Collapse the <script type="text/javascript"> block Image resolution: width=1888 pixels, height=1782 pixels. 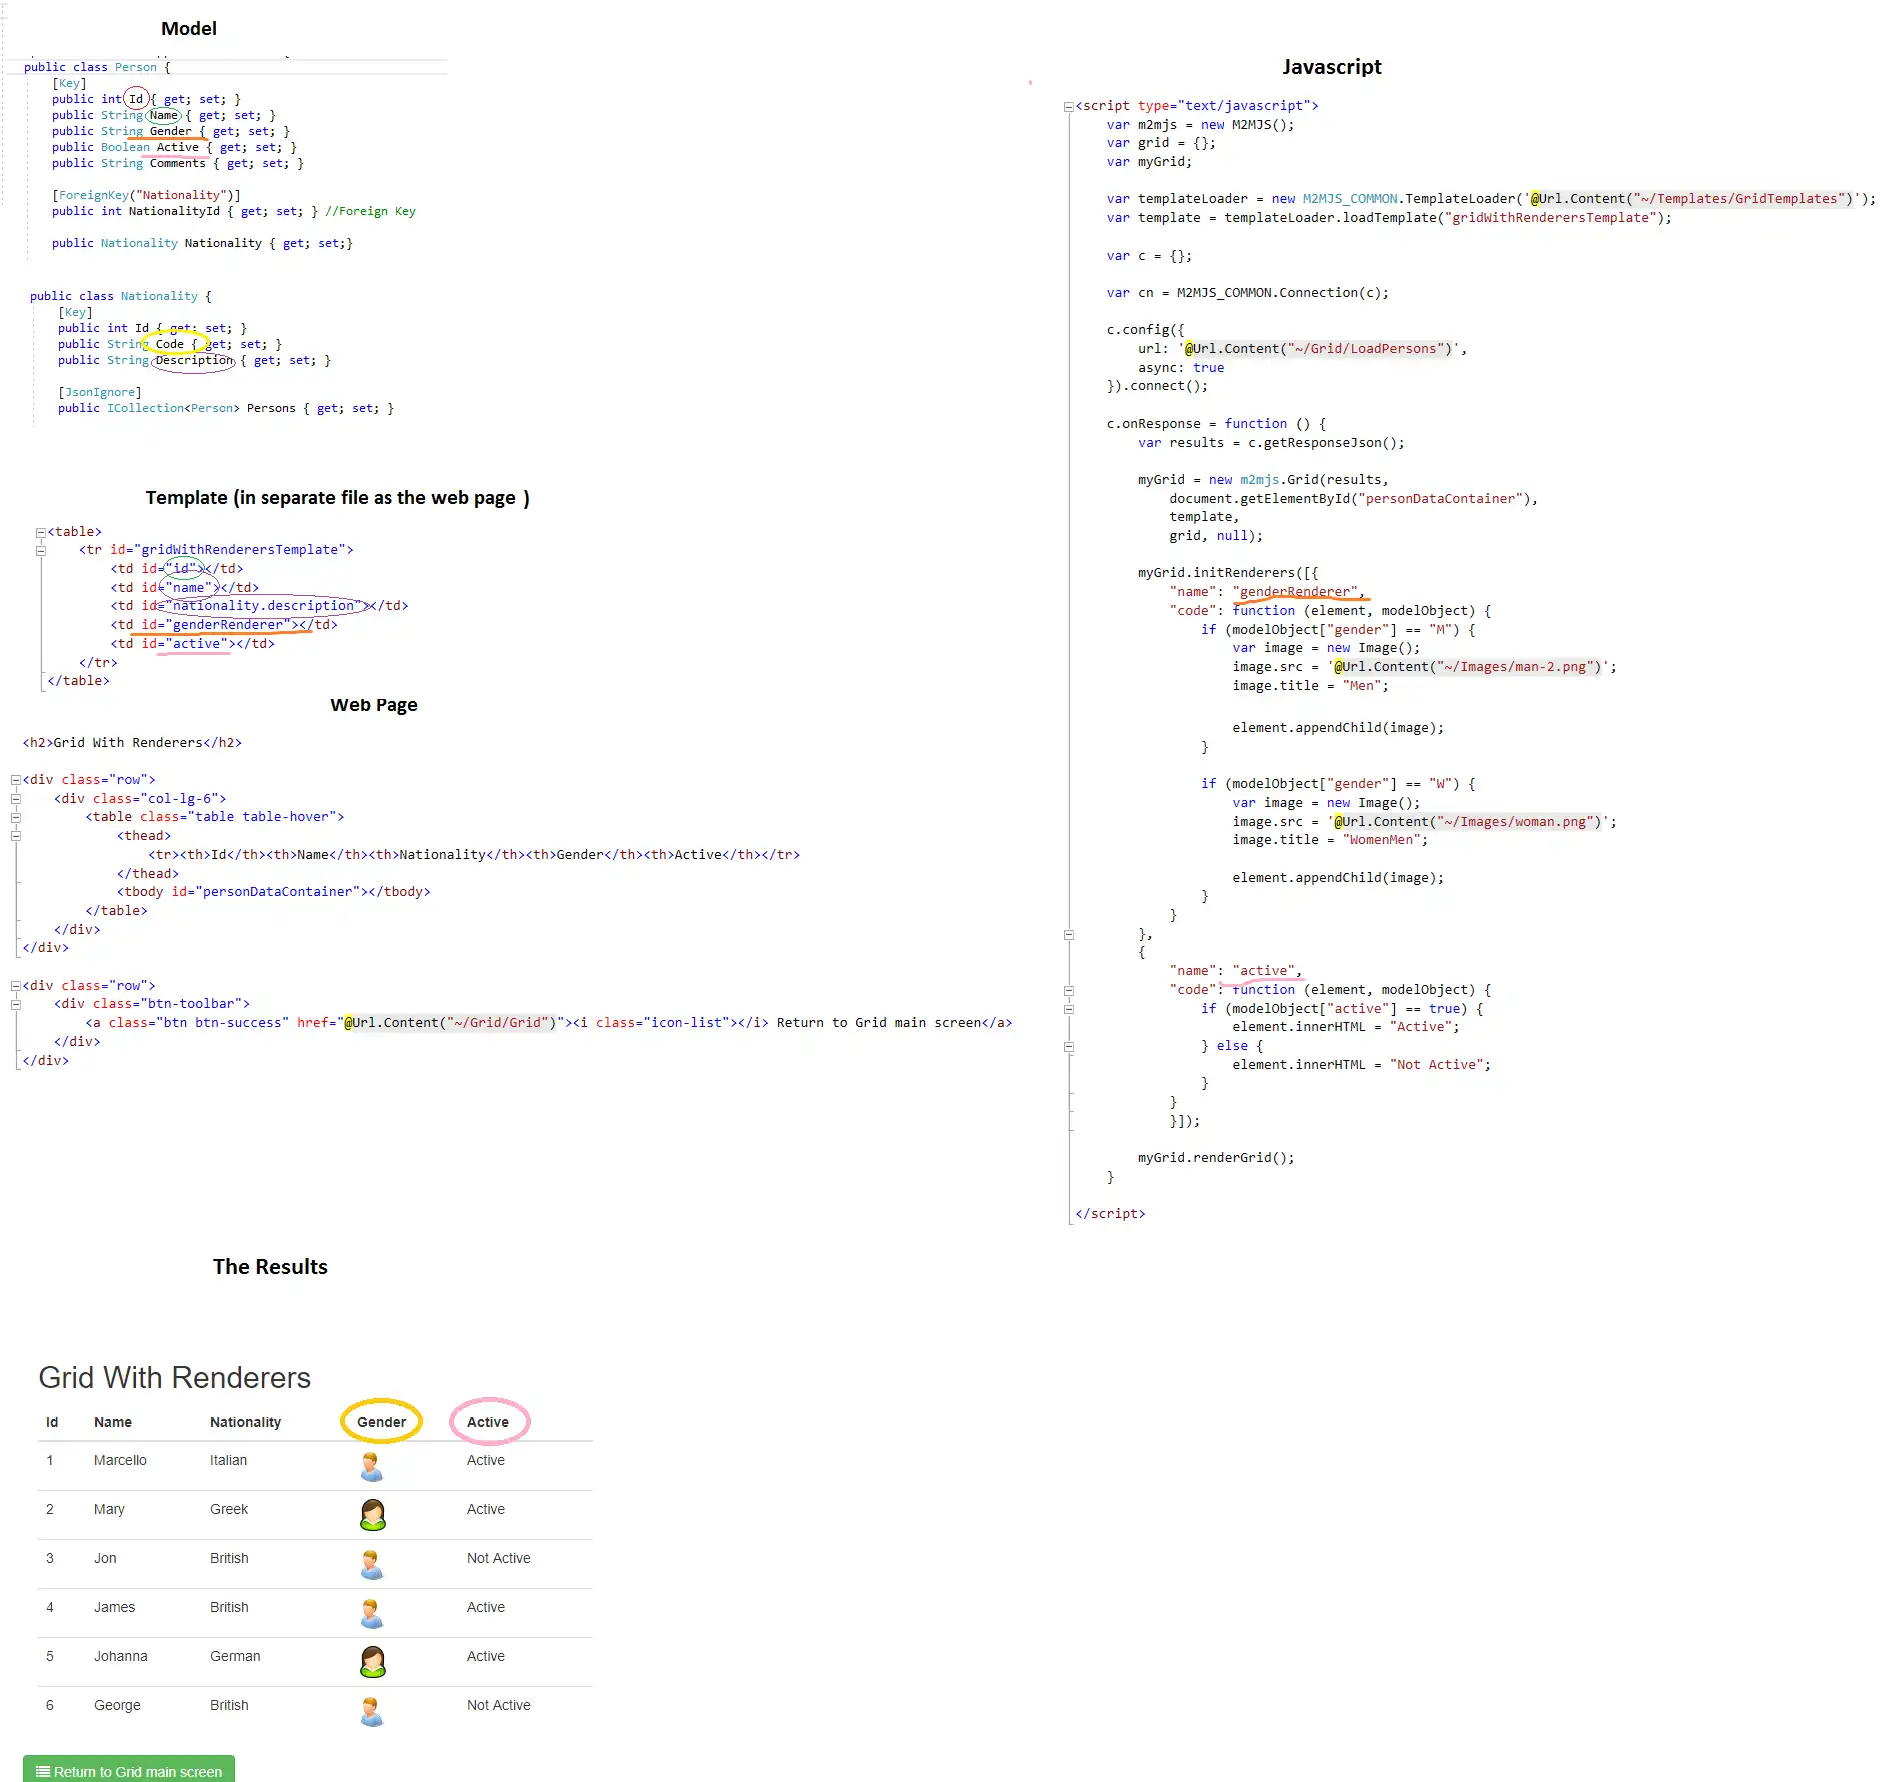[x=1069, y=106]
